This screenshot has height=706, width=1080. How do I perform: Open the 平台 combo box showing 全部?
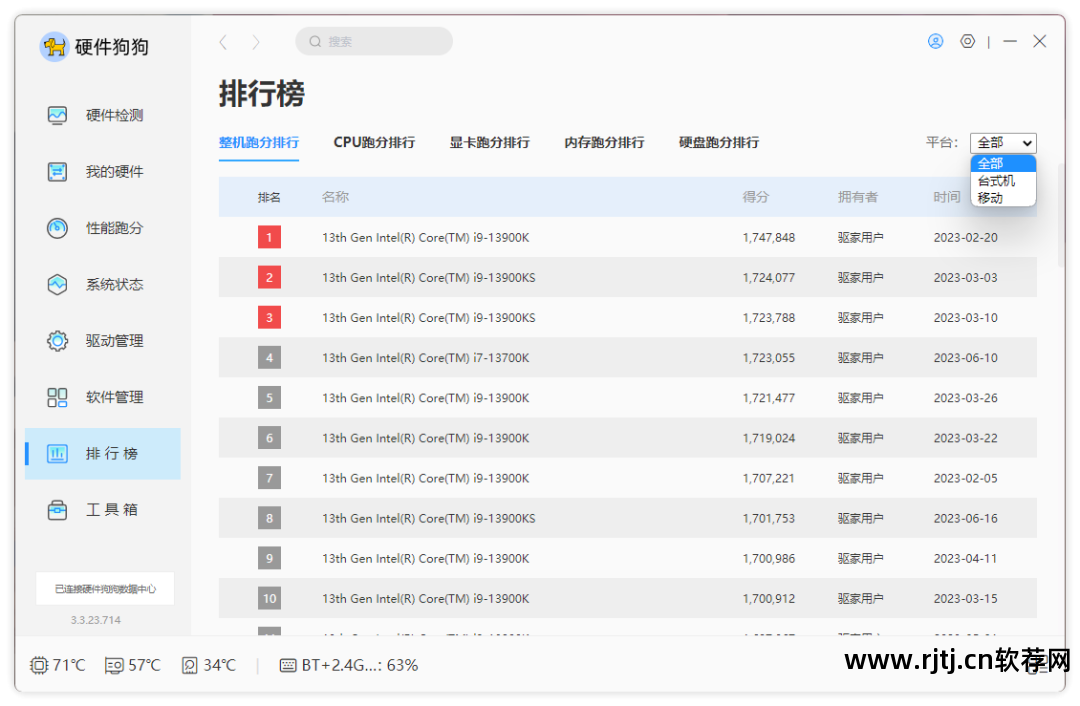pyautogui.click(x=1003, y=142)
